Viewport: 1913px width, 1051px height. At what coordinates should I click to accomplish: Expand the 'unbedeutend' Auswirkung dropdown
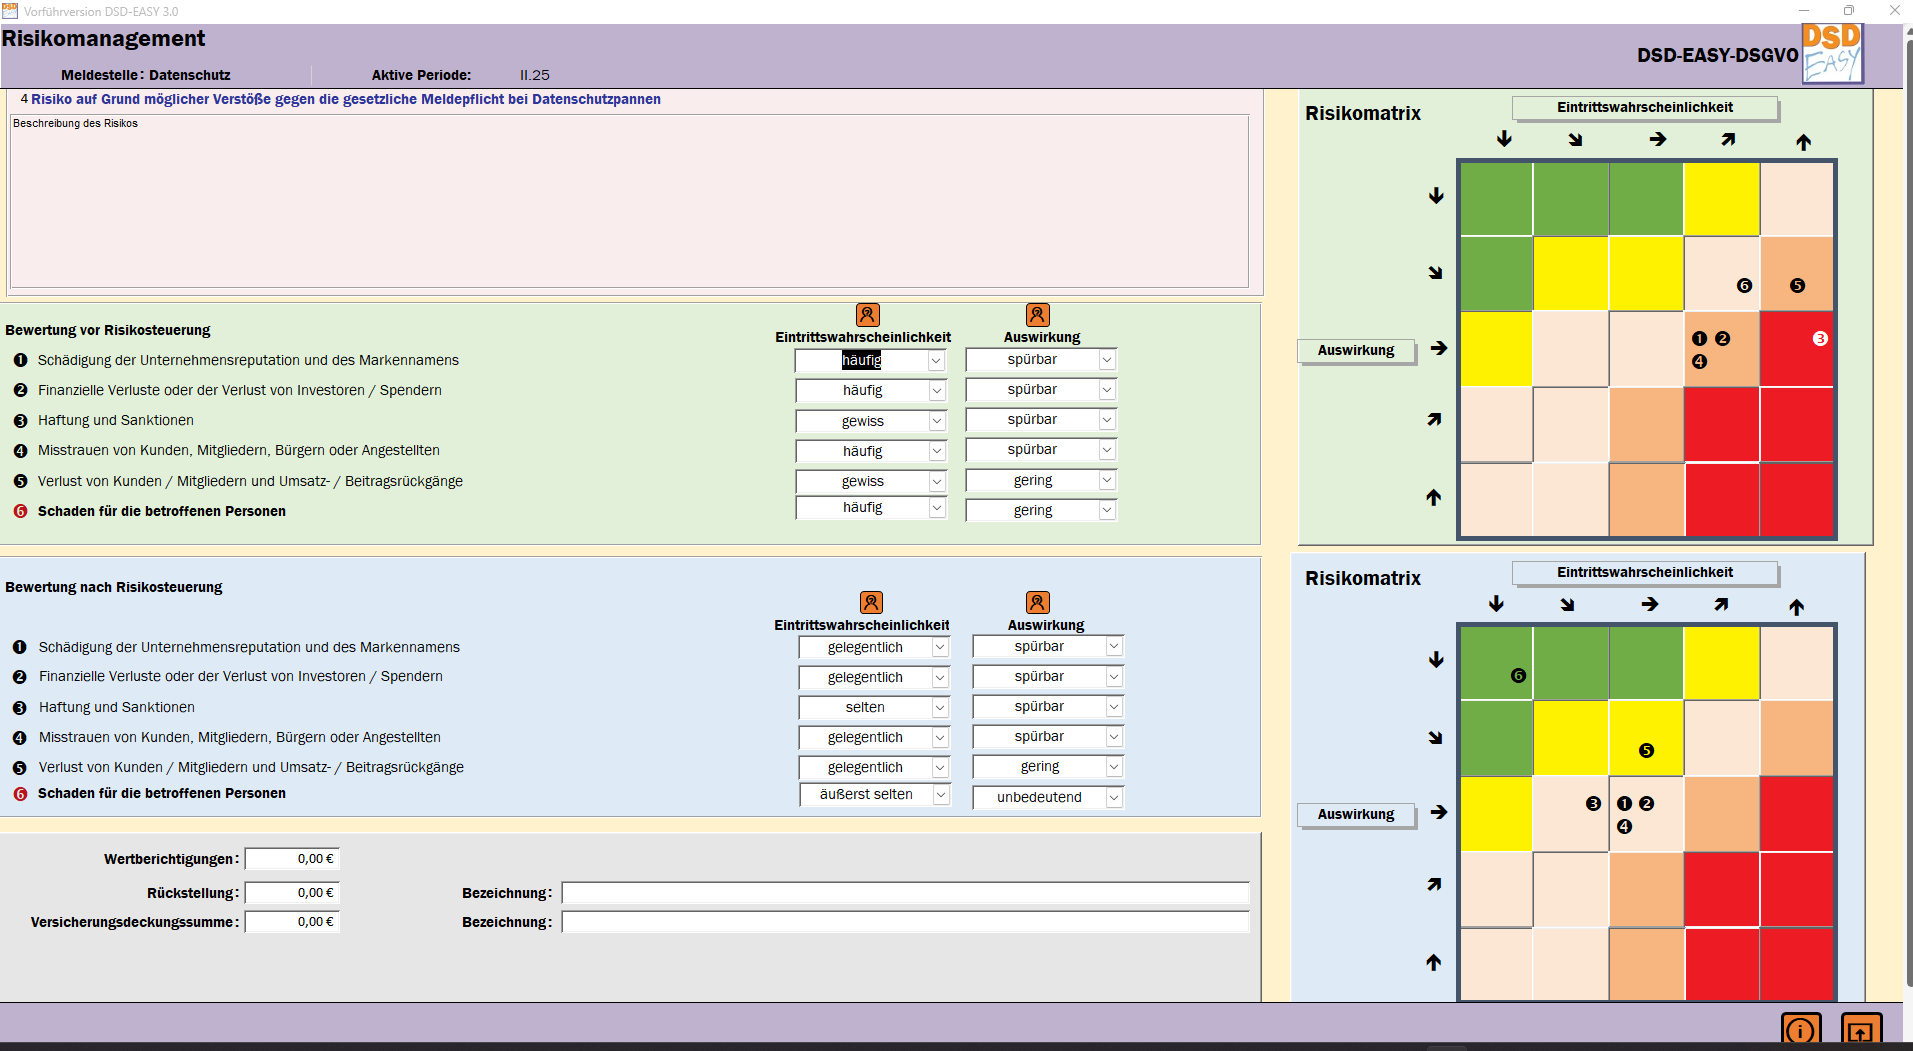pyautogui.click(x=1114, y=797)
